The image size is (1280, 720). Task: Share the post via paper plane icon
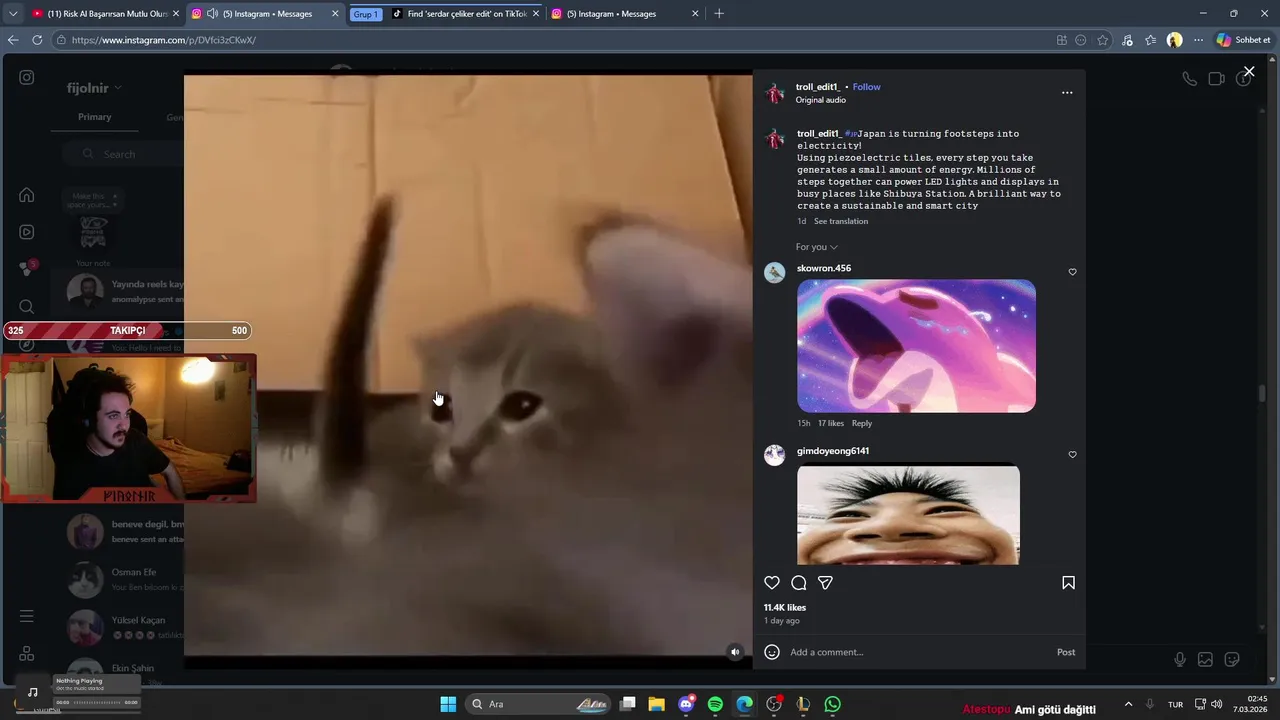tap(825, 583)
